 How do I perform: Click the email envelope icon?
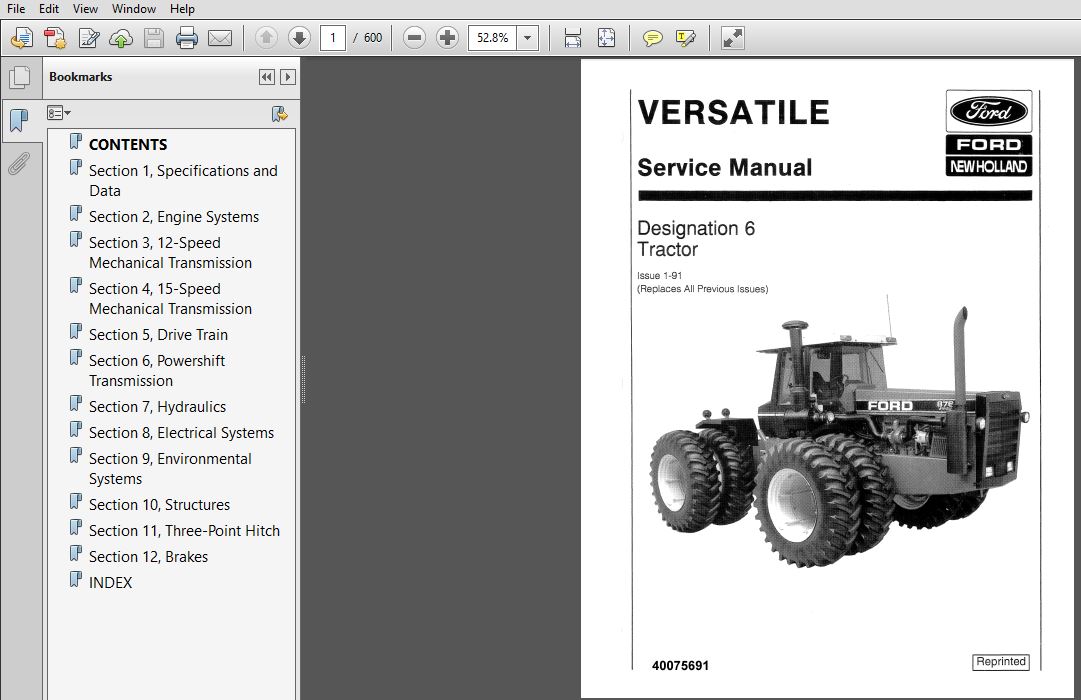[x=220, y=38]
